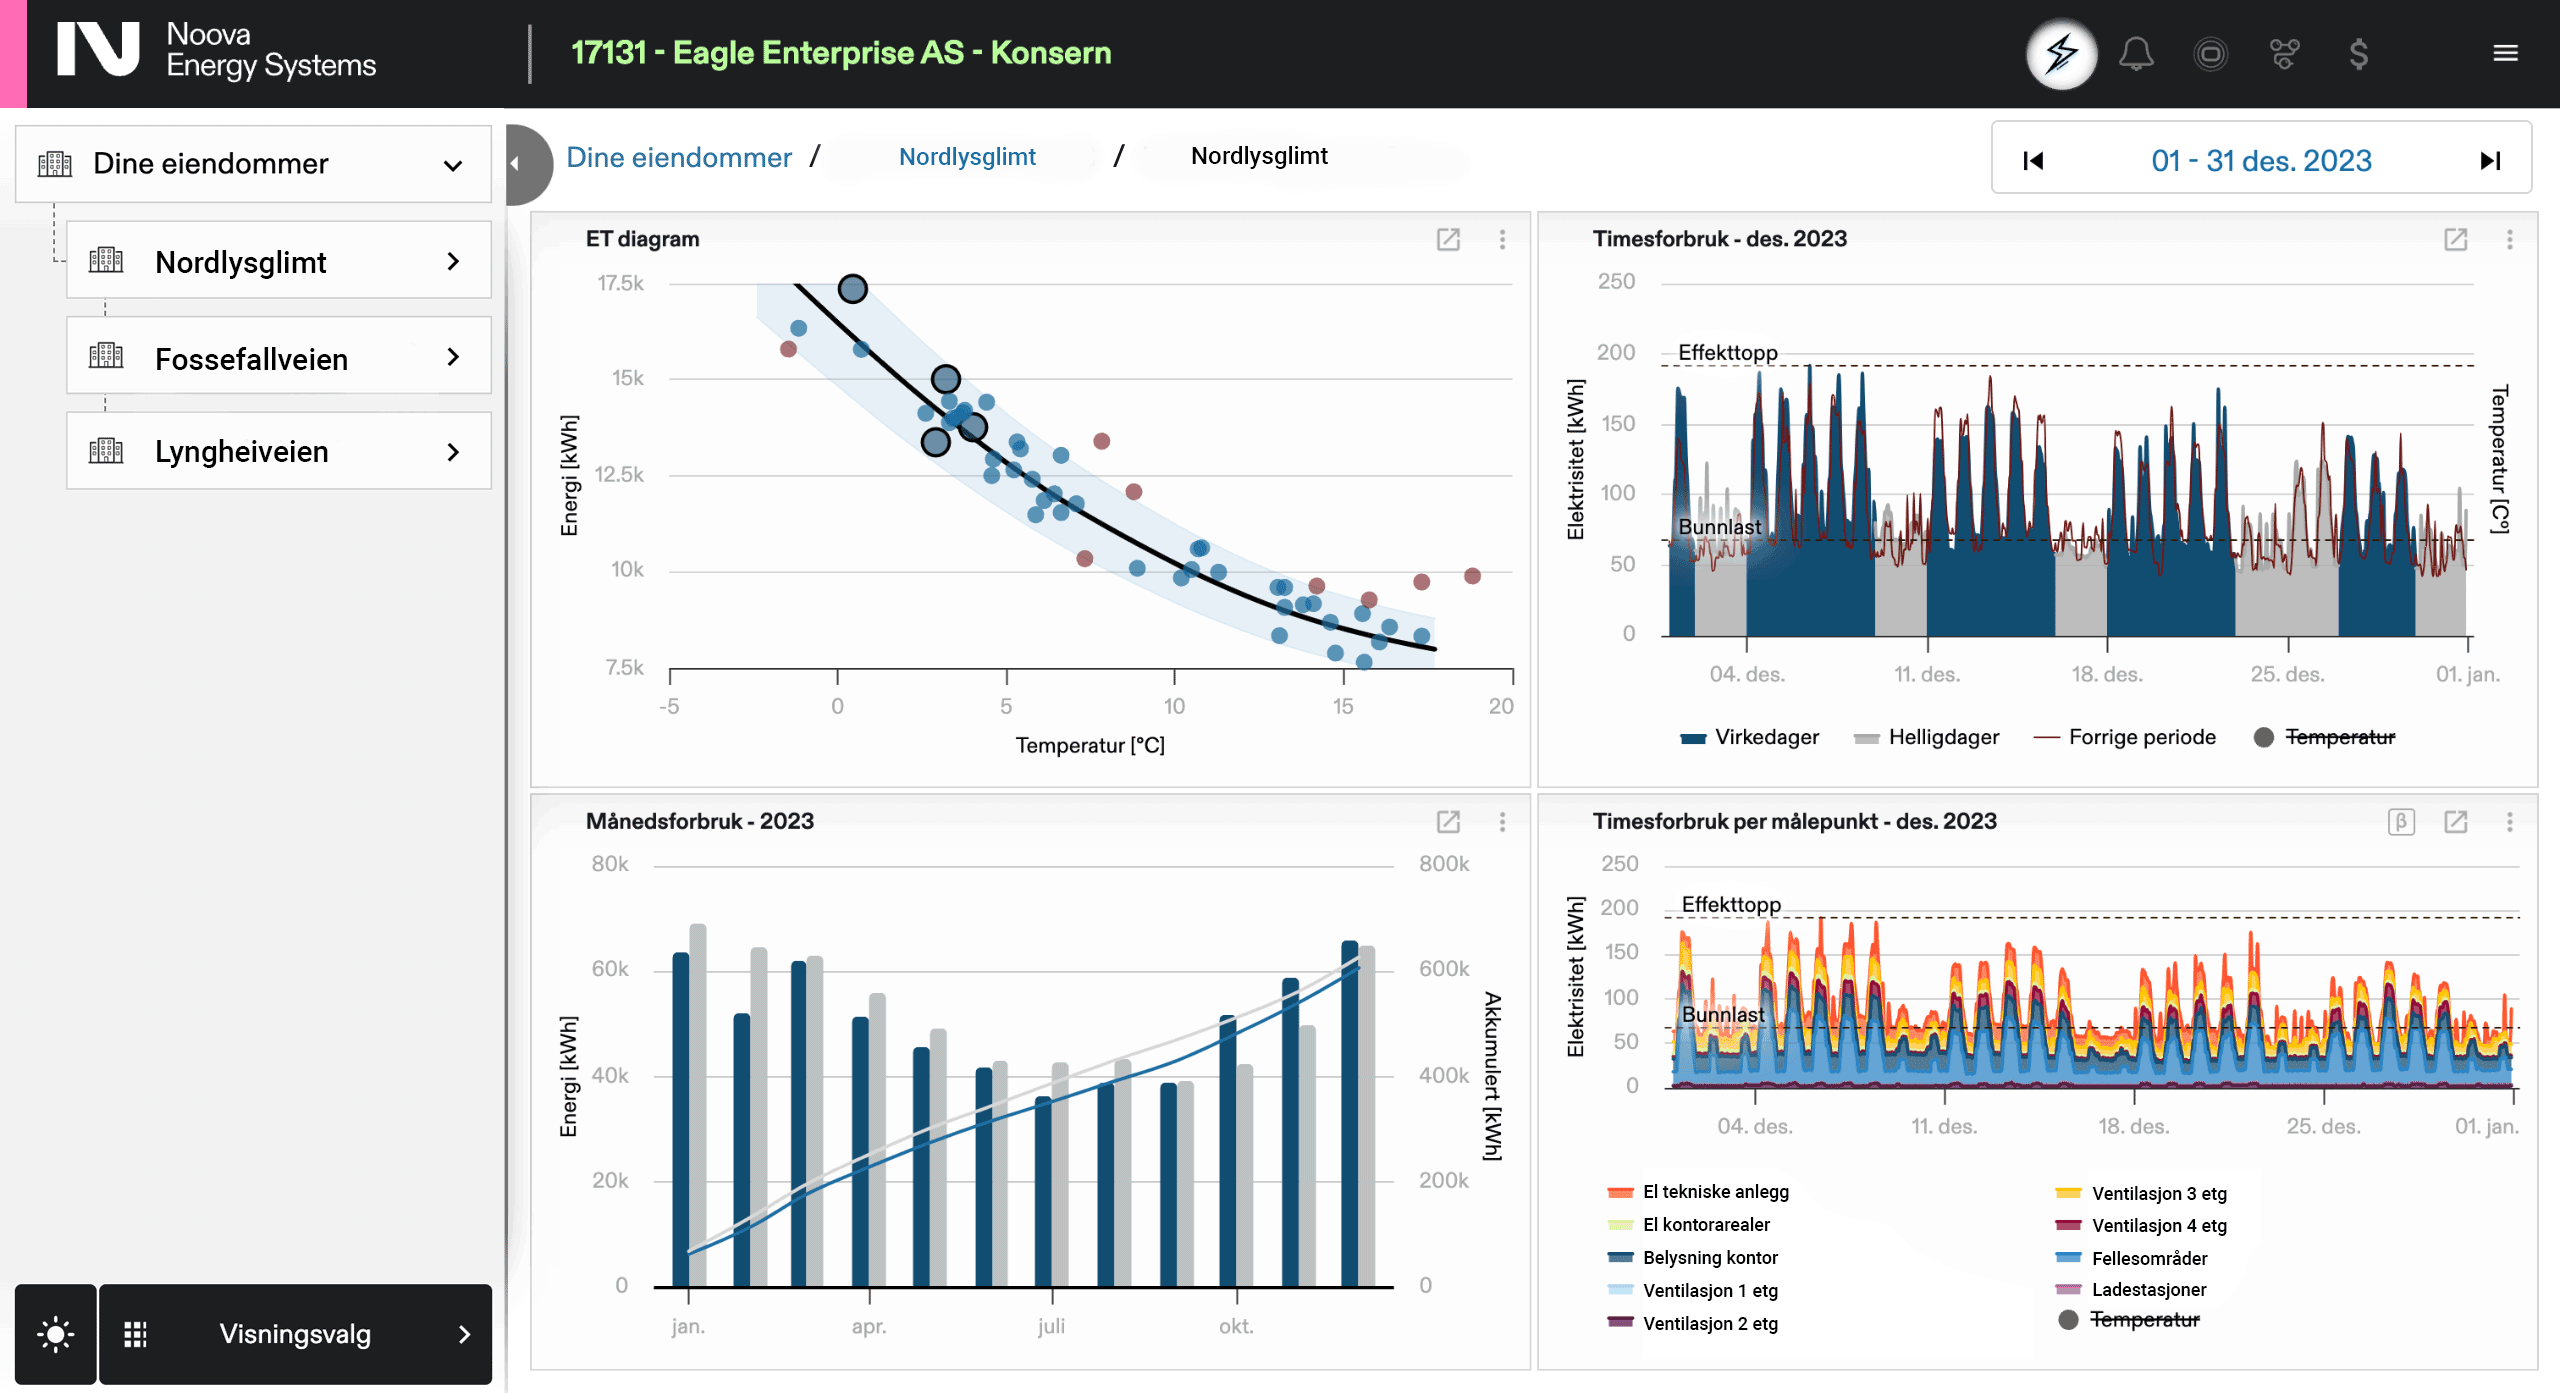Open Månedsforbruk chart more options
The image size is (2560, 1393).
click(x=1502, y=822)
